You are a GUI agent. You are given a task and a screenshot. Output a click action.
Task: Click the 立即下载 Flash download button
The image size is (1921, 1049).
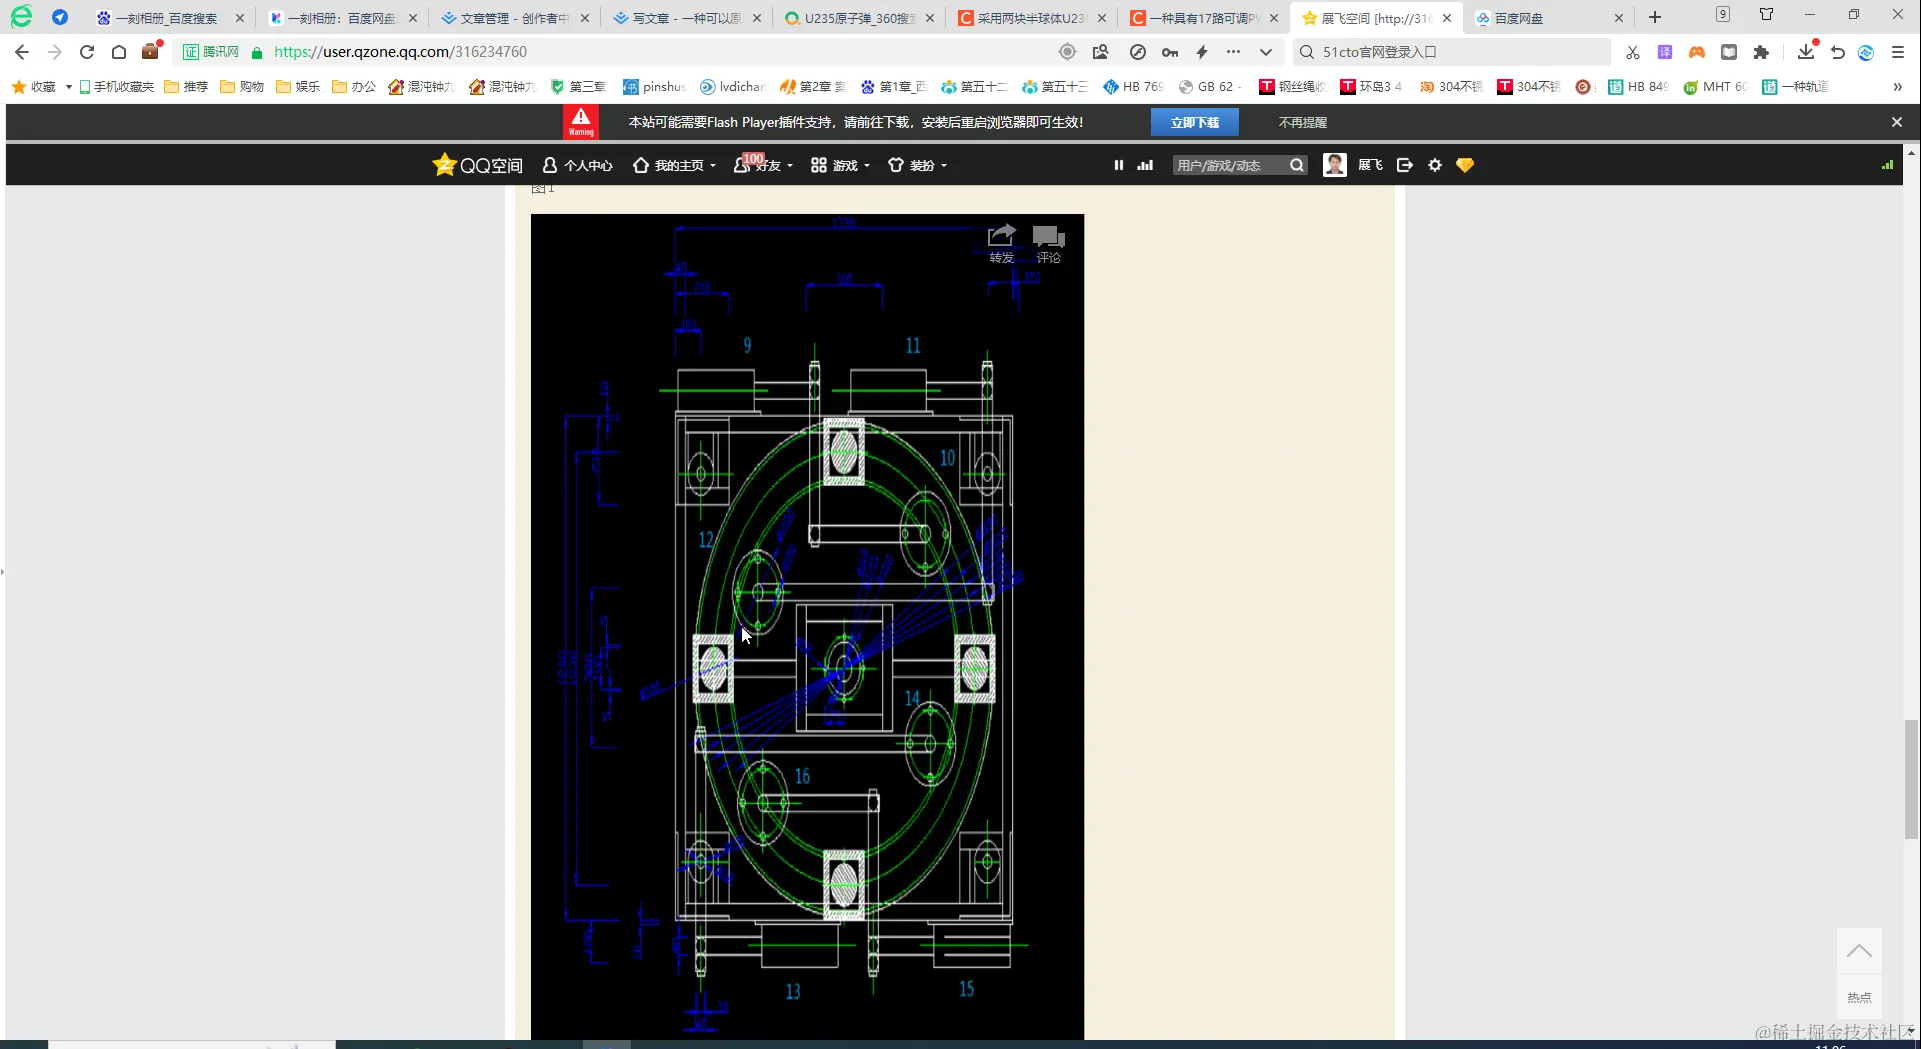point(1195,122)
